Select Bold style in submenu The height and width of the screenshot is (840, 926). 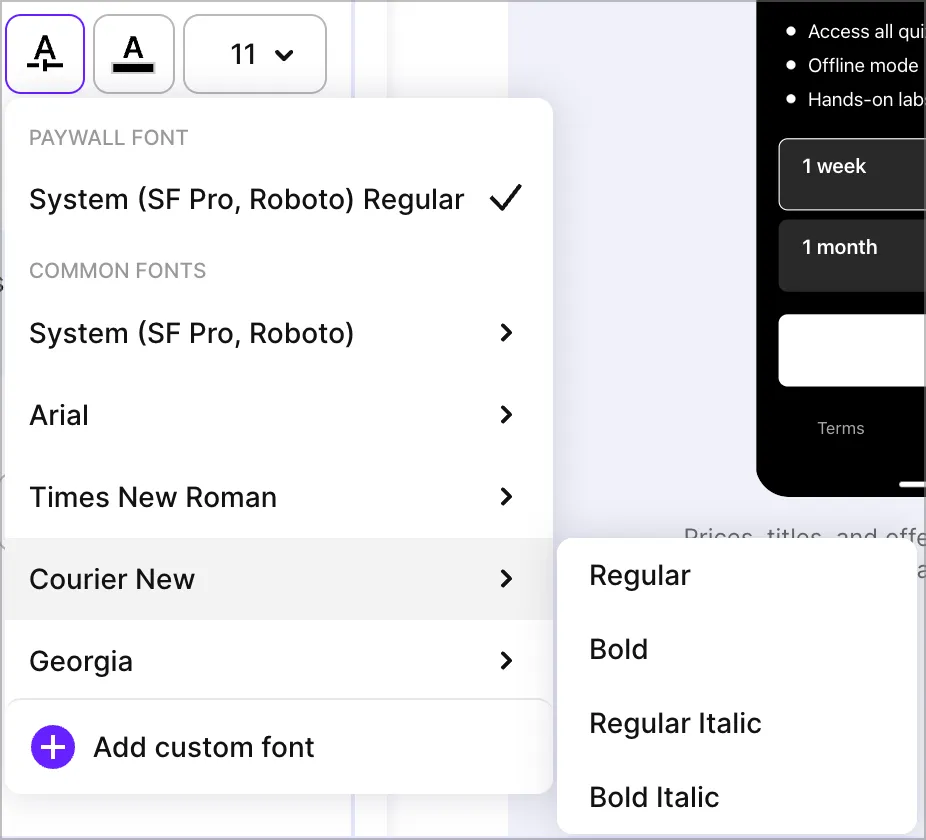click(x=619, y=650)
